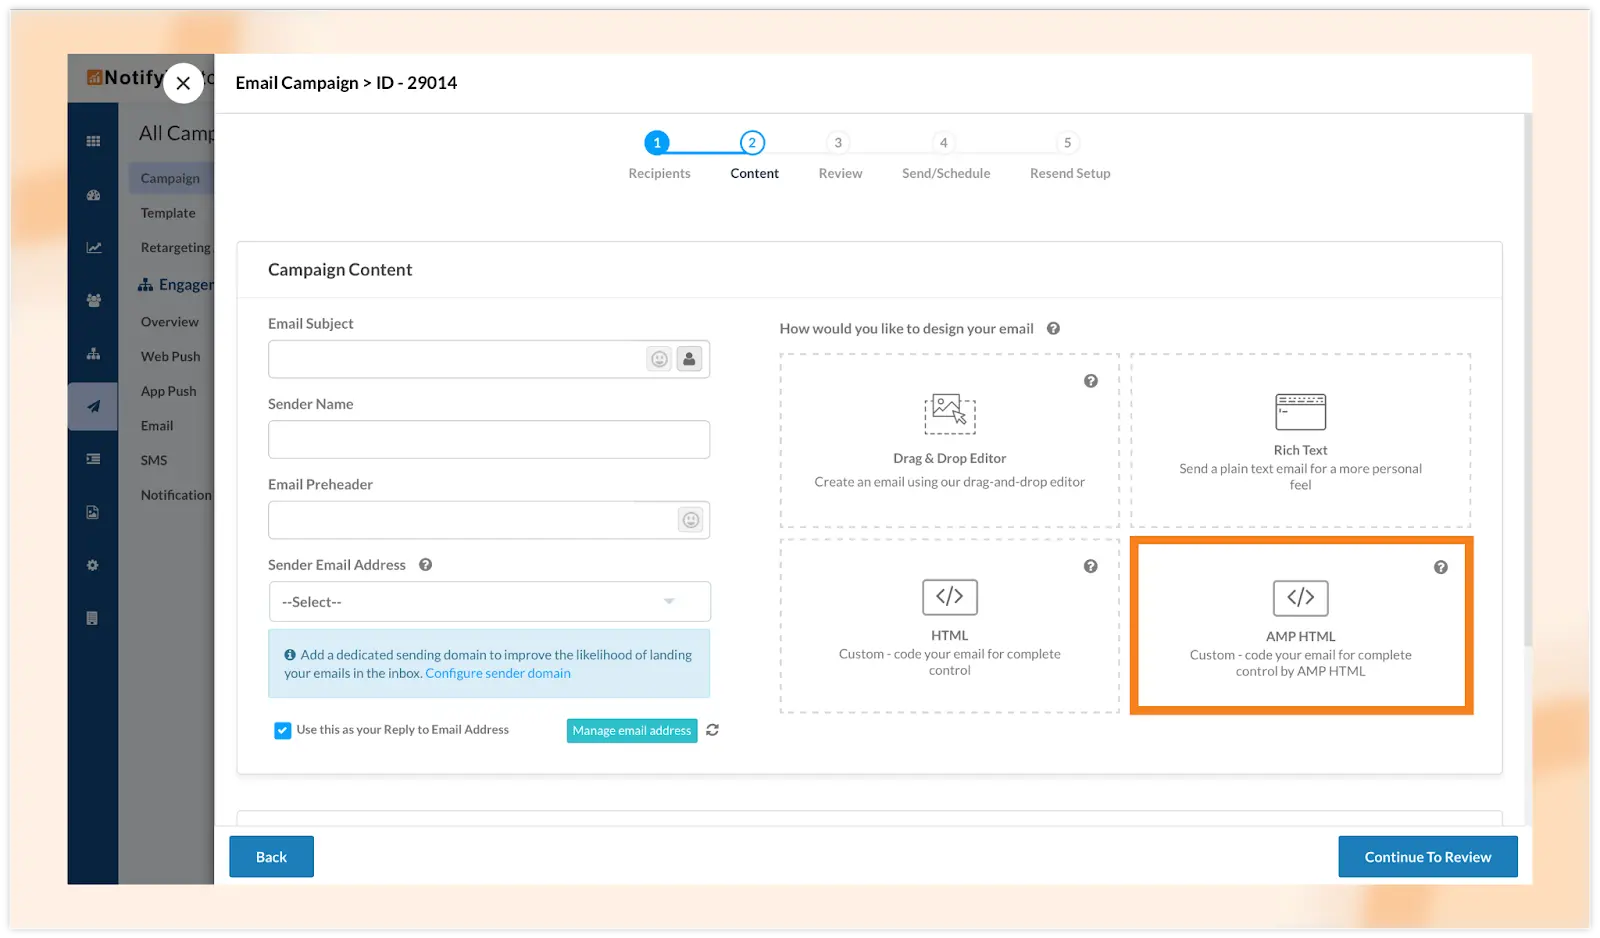Click help icon next to Sender Email Address
This screenshot has width=1600, height=938.
click(x=425, y=565)
